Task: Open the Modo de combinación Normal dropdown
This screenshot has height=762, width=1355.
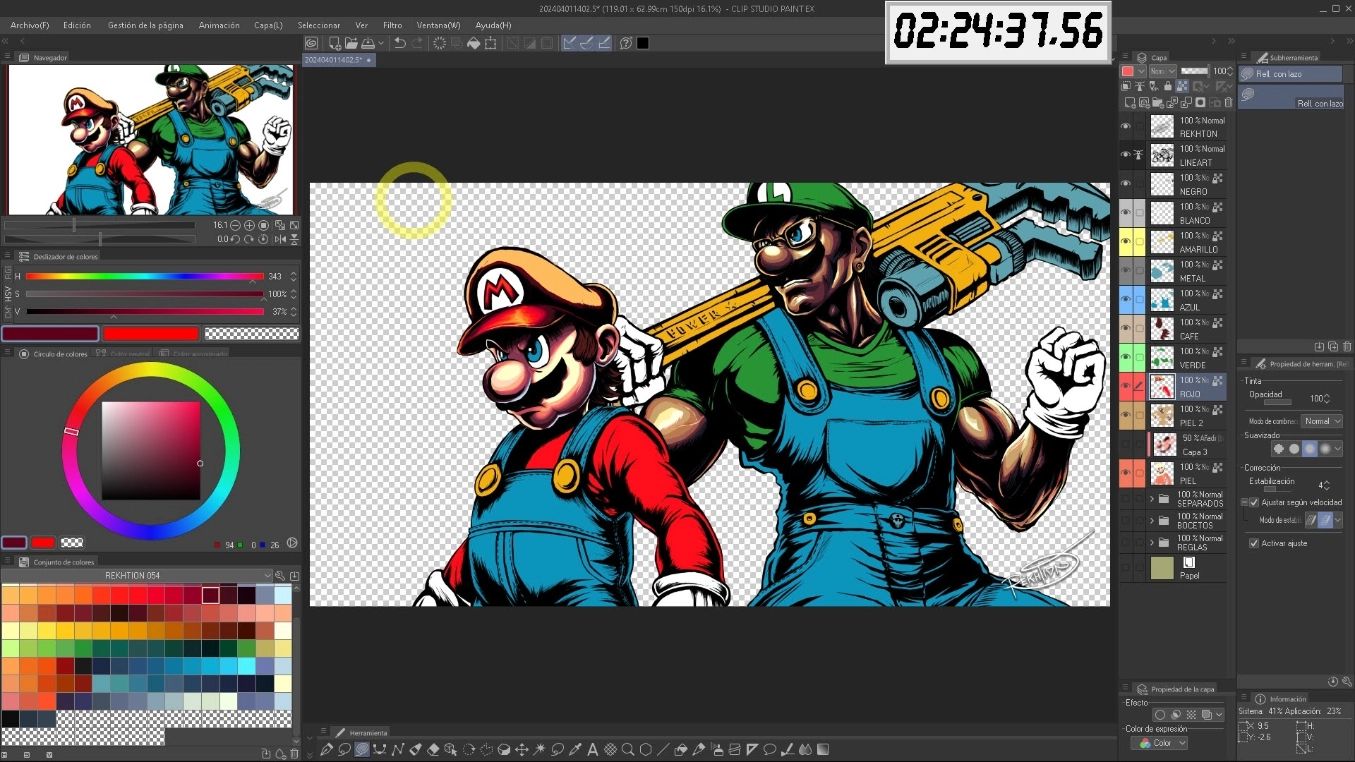Action: (x=1322, y=421)
